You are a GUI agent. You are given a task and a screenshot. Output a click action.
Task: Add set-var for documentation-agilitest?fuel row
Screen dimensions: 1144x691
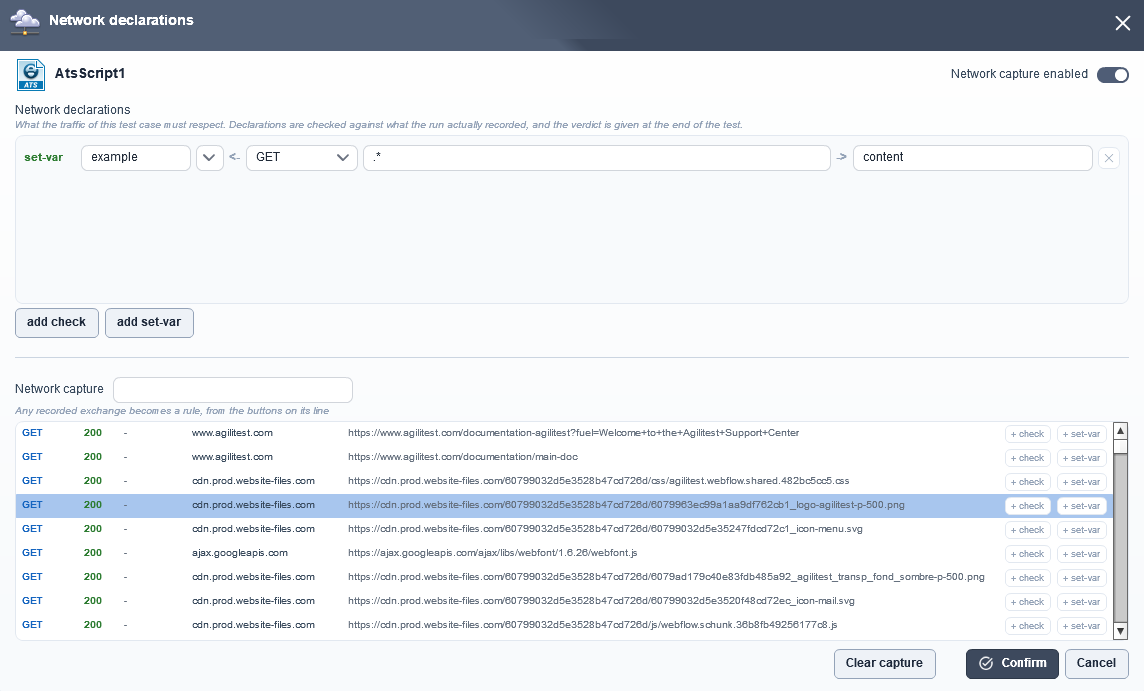[x=1081, y=434]
